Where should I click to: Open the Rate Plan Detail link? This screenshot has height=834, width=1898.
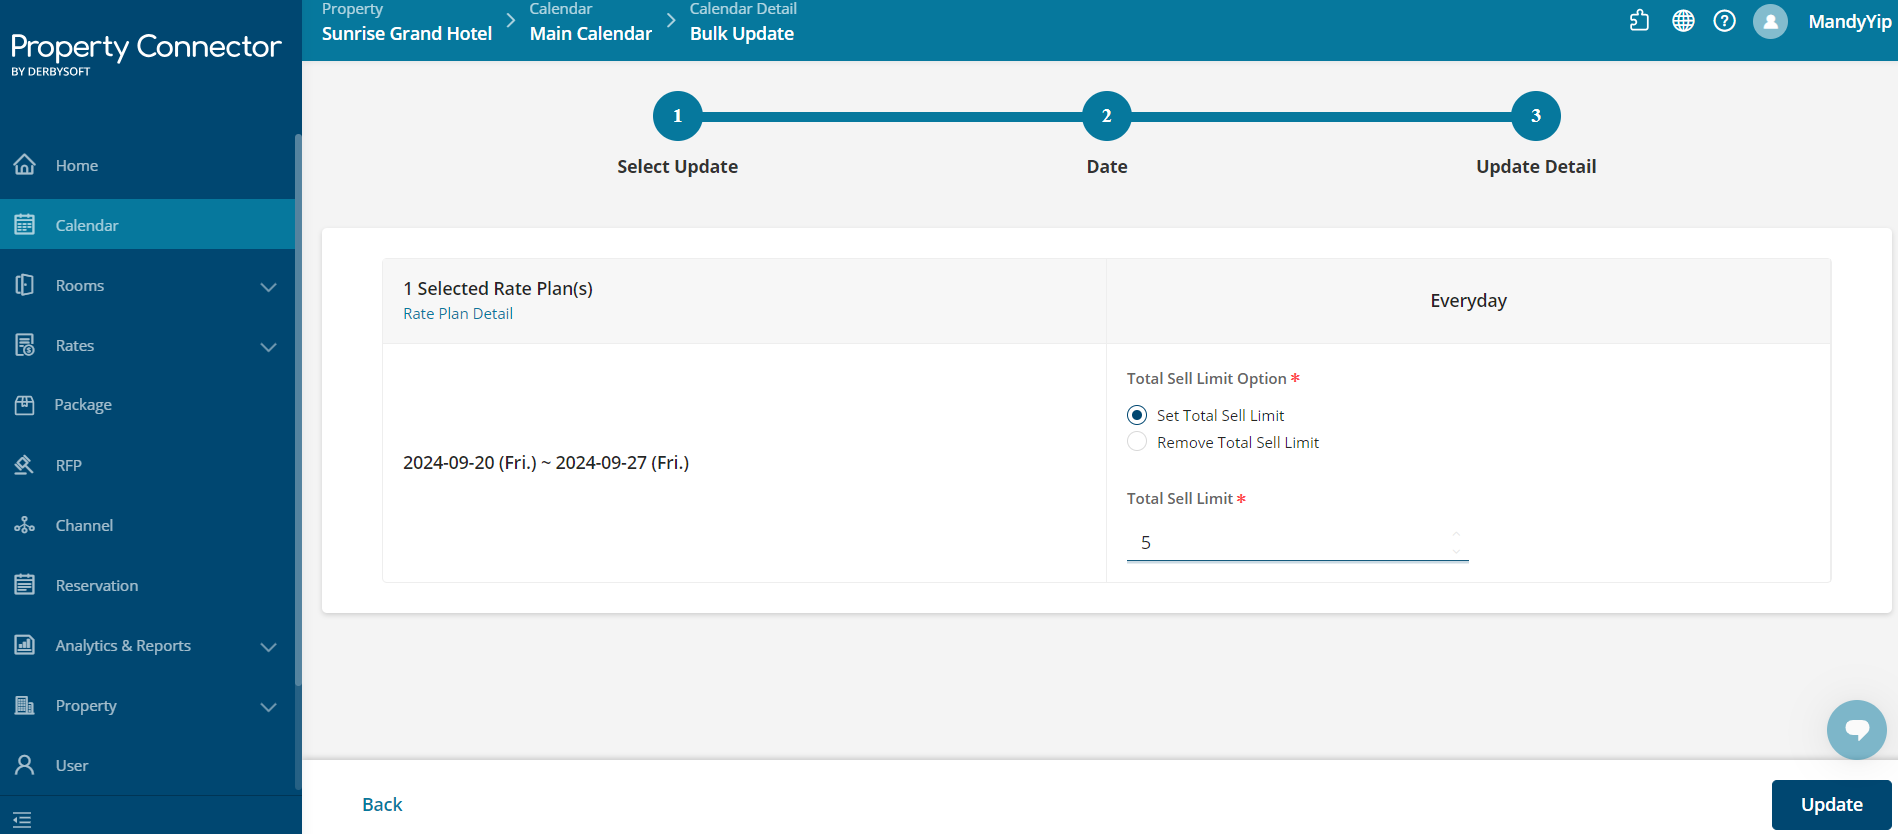(458, 314)
